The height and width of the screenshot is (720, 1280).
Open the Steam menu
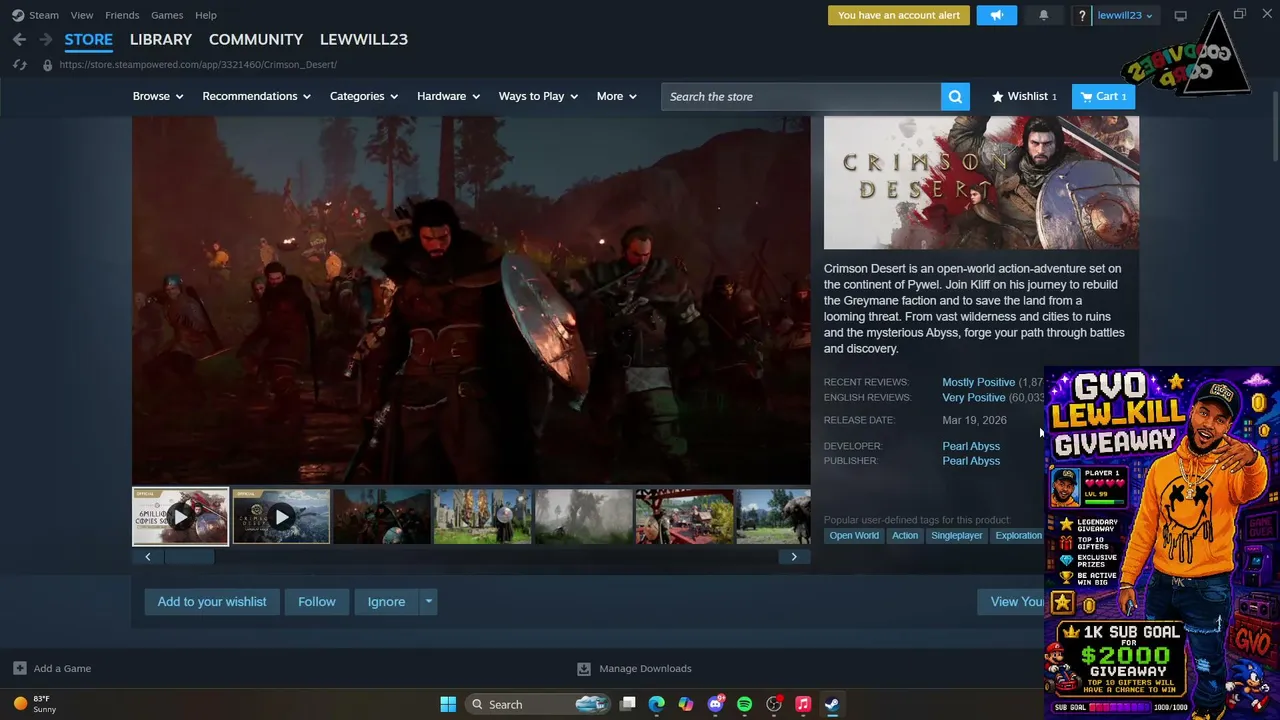pyautogui.click(x=44, y=15)
